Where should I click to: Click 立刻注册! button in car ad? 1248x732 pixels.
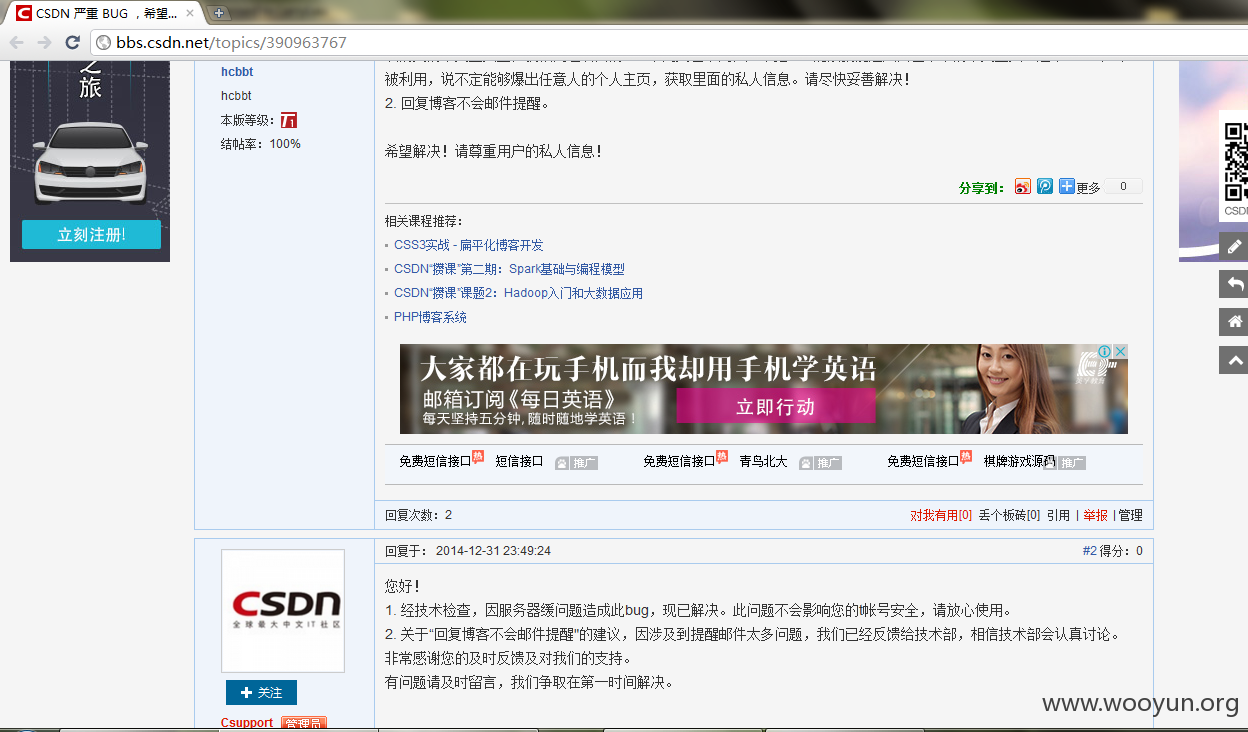[91, 235]
